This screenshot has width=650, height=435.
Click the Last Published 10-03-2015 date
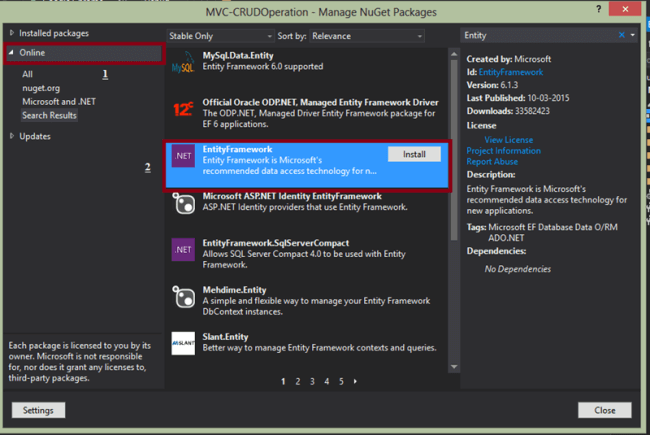pos(548,98)
